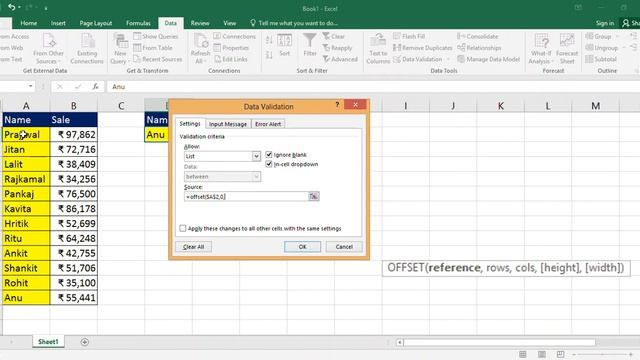Open the Review ribbon tab
Viewport: 640px width, 360px height.
tap(200, 23)
